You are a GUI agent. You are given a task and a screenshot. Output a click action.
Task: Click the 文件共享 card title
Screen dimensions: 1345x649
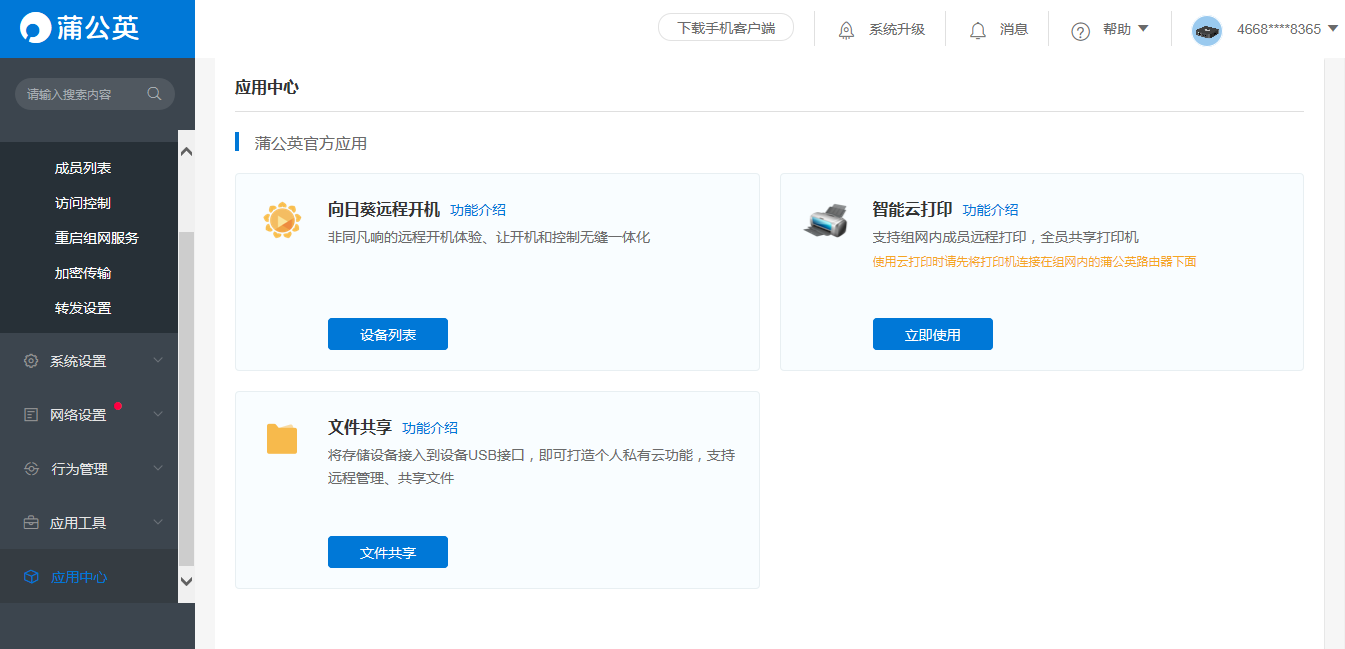(360, 427)
